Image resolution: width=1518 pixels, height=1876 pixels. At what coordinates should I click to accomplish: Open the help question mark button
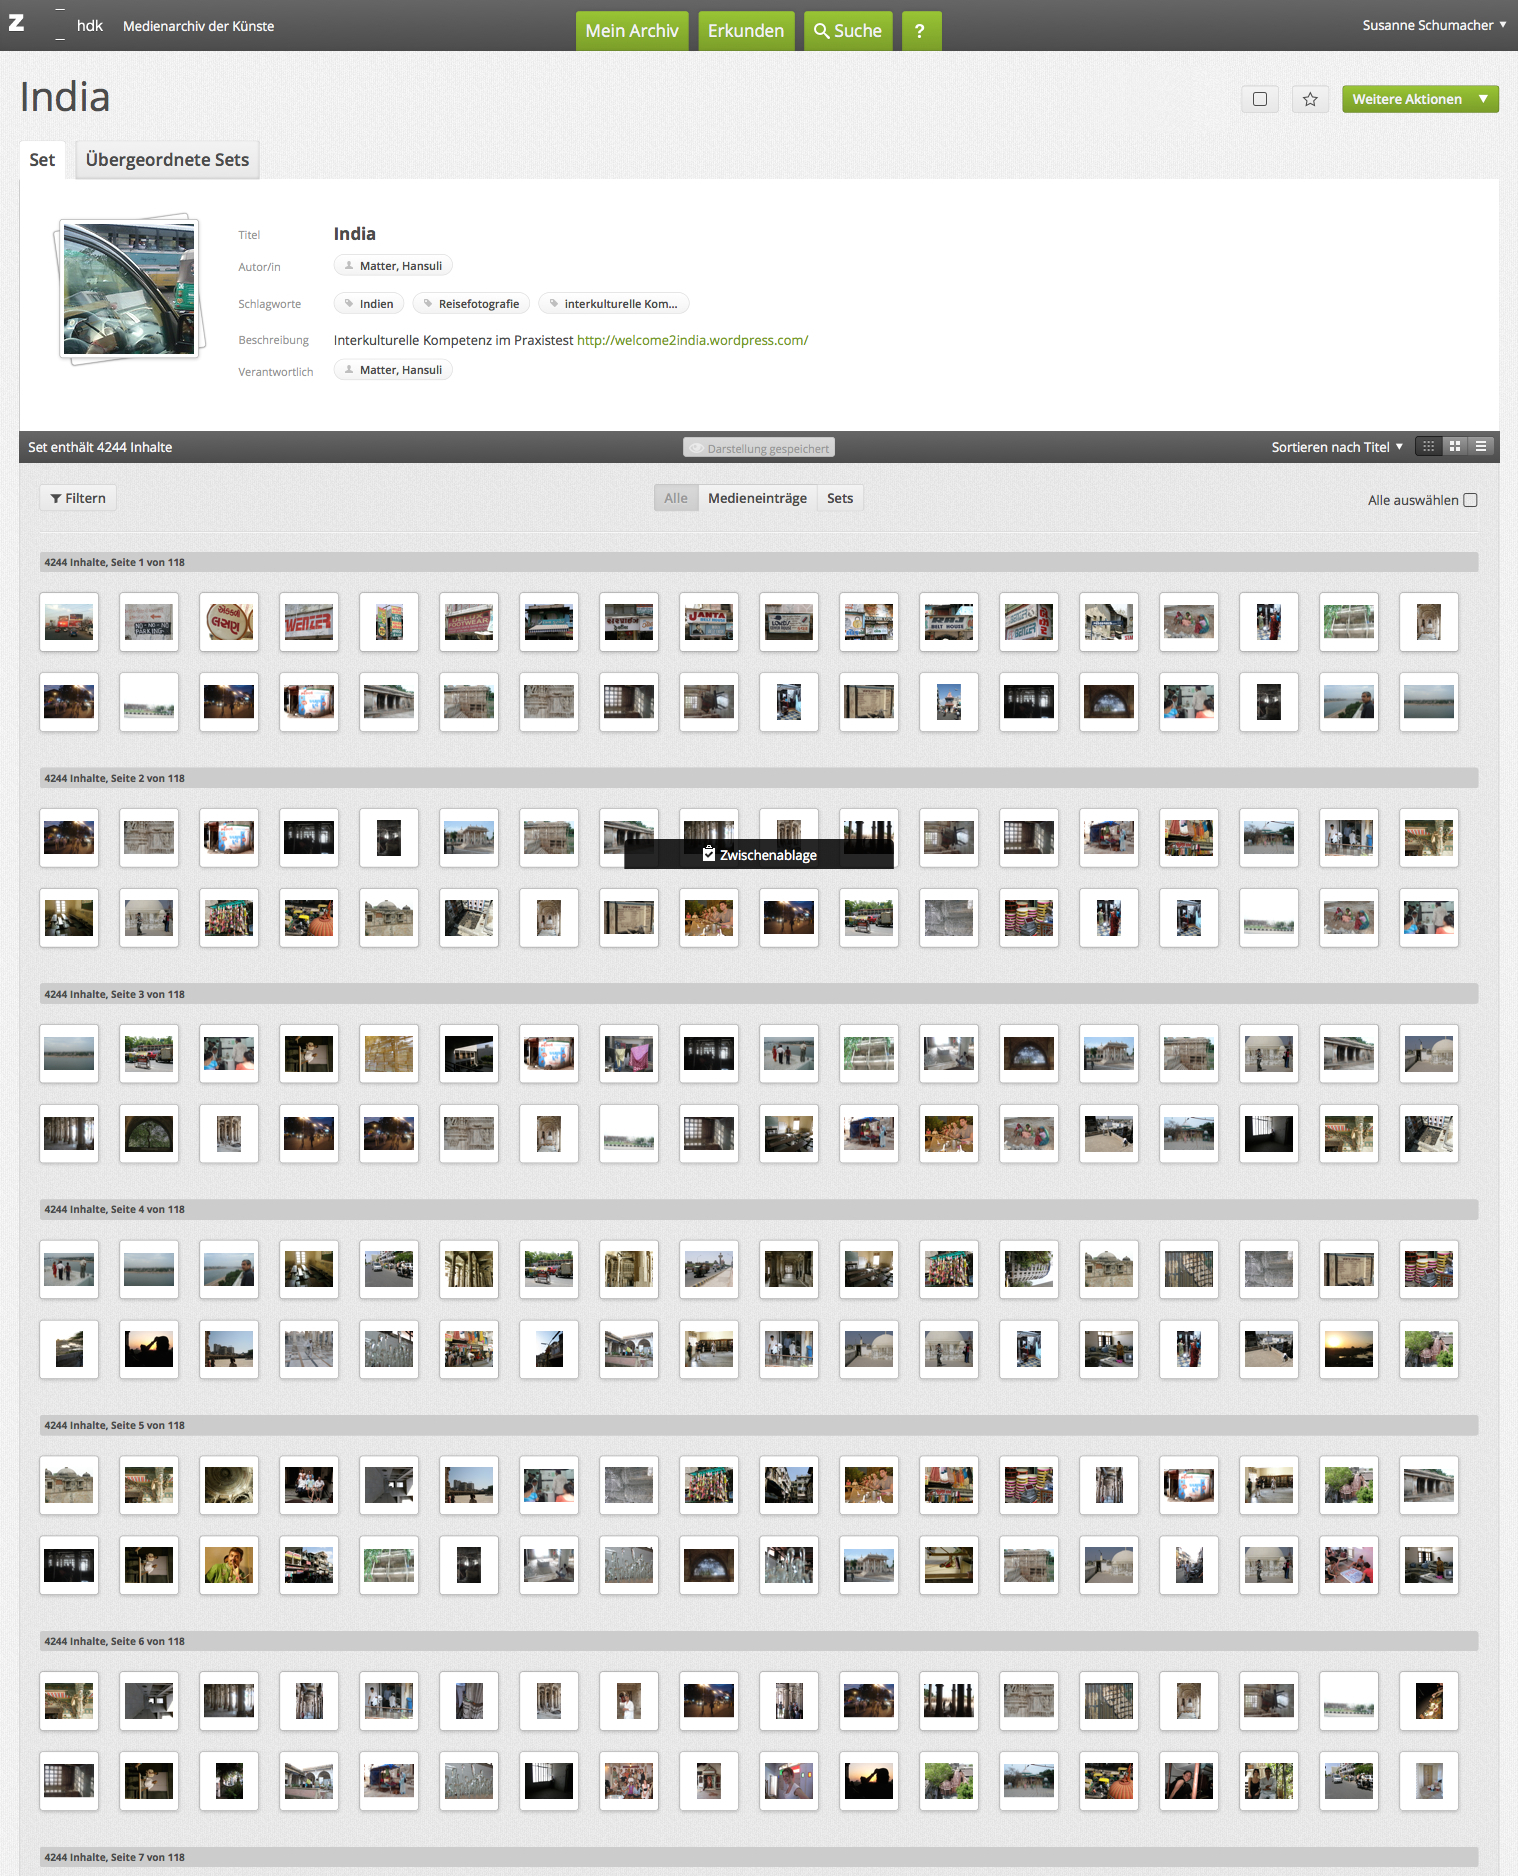[x=920, y=31]
